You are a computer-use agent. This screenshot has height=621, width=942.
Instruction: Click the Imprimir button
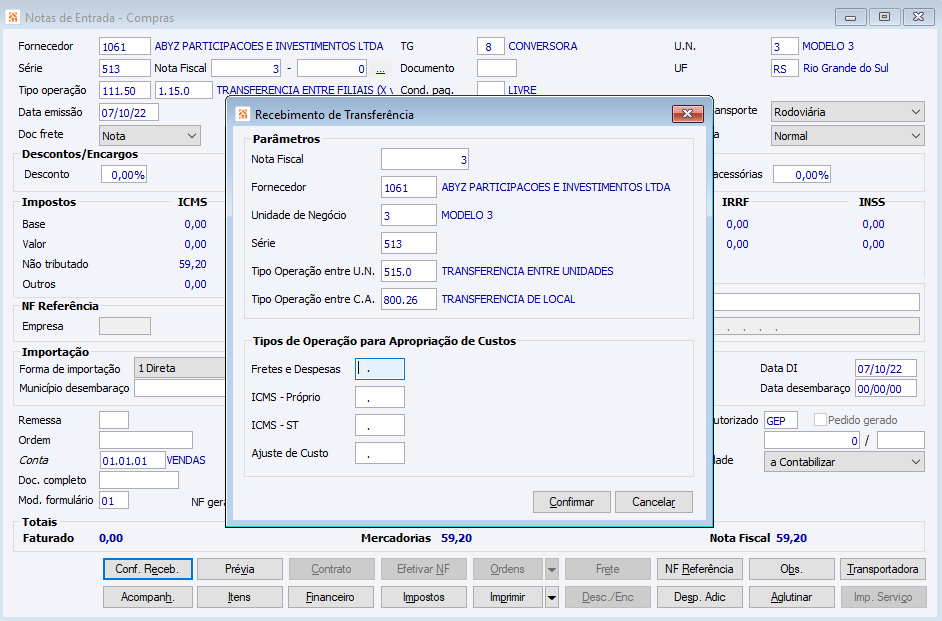tap(508, 598)
